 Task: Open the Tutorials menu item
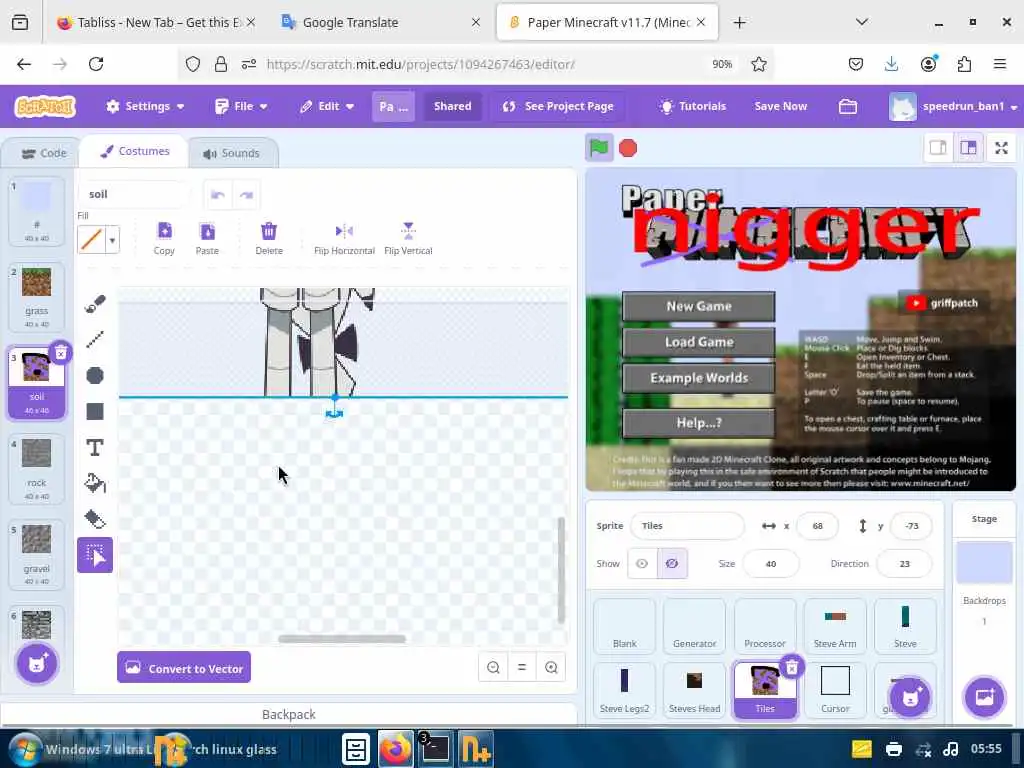click(692, 106)
